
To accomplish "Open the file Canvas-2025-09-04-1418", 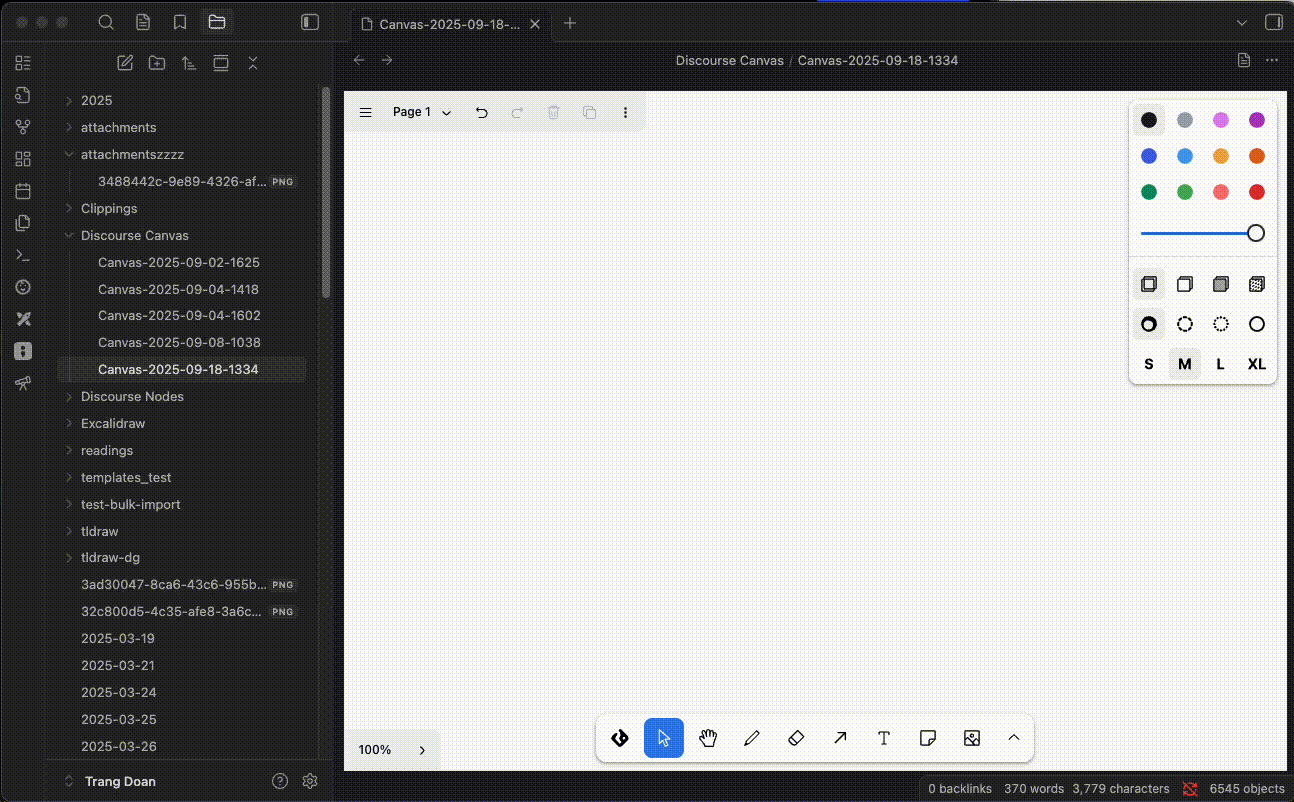I will 179,289.
